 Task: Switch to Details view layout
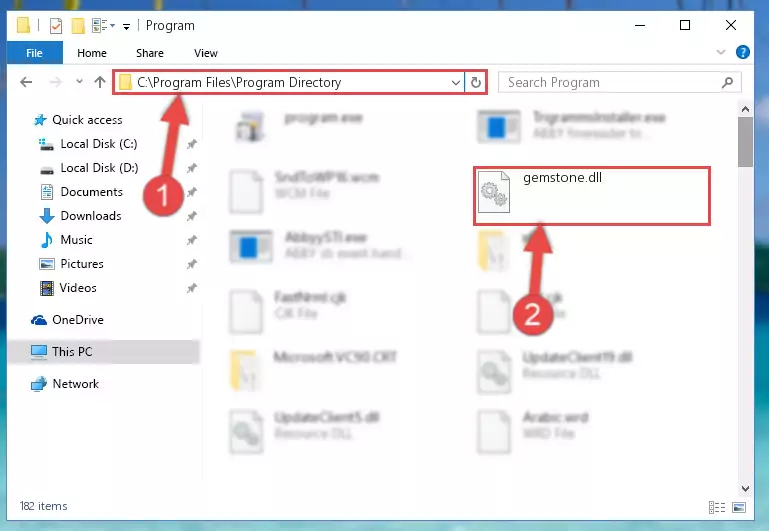click(717, 507)
